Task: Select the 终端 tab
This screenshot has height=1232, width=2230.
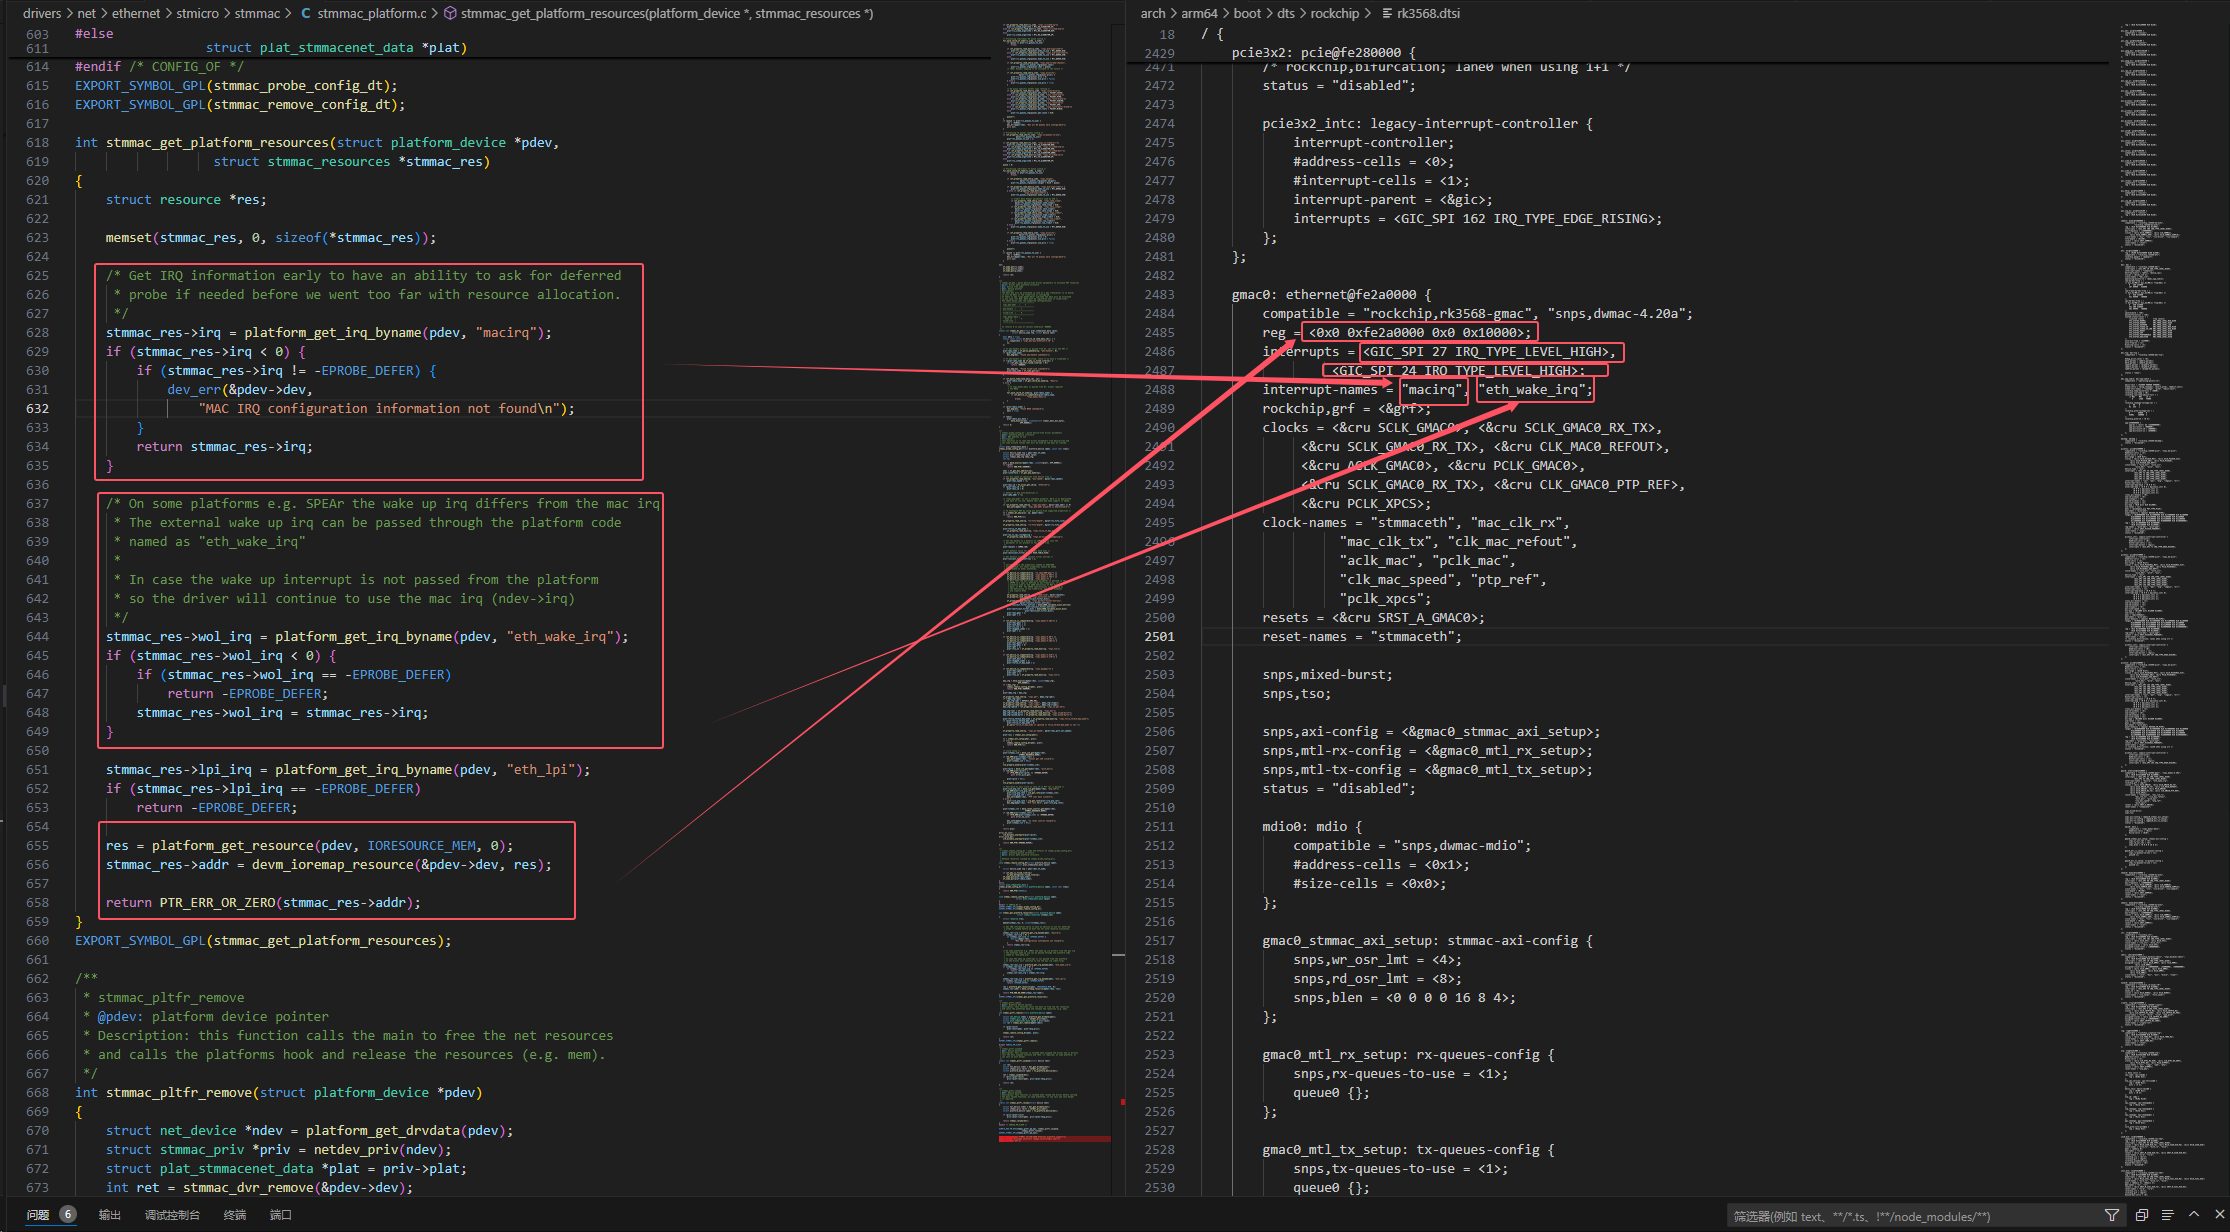Action: (x=235, y=1215)
